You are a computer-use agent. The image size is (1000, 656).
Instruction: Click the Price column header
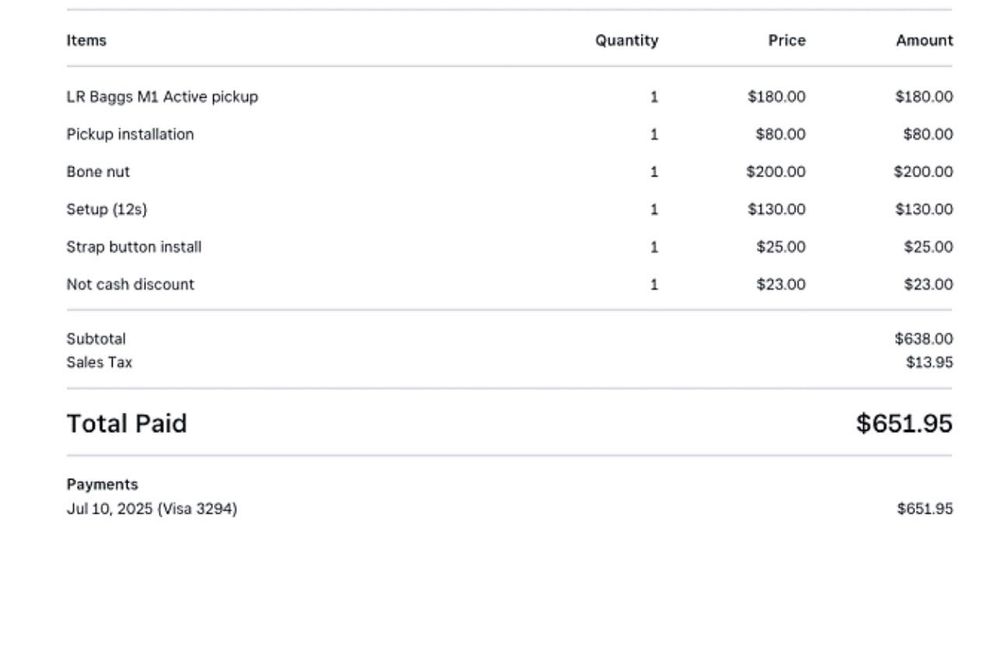786,41
